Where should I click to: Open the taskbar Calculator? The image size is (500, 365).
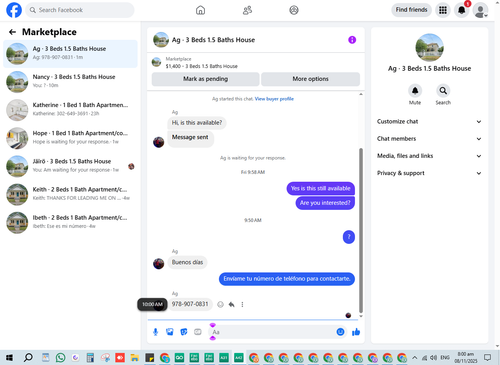coord(90,358)
